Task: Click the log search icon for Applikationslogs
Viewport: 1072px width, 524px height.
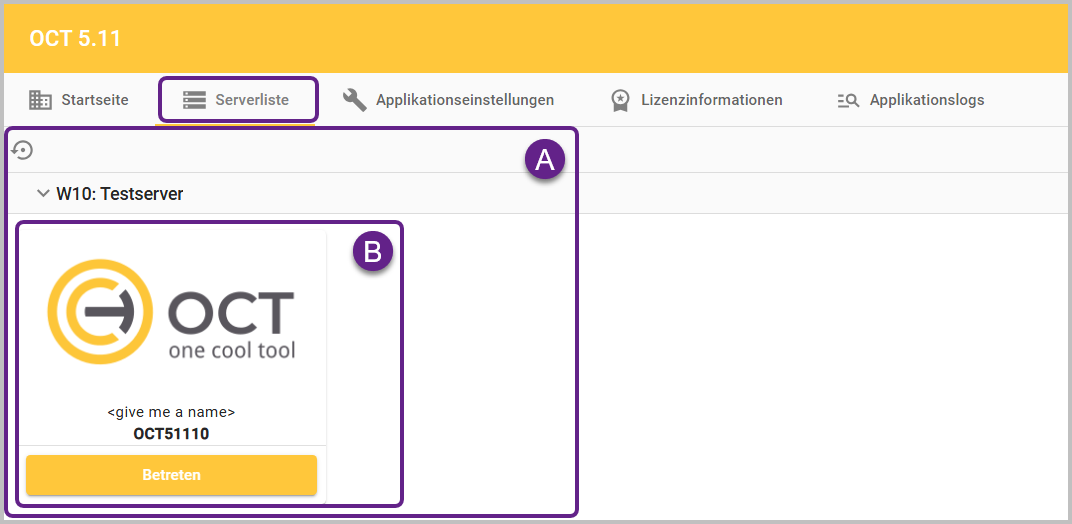Action: pos(848,100)
